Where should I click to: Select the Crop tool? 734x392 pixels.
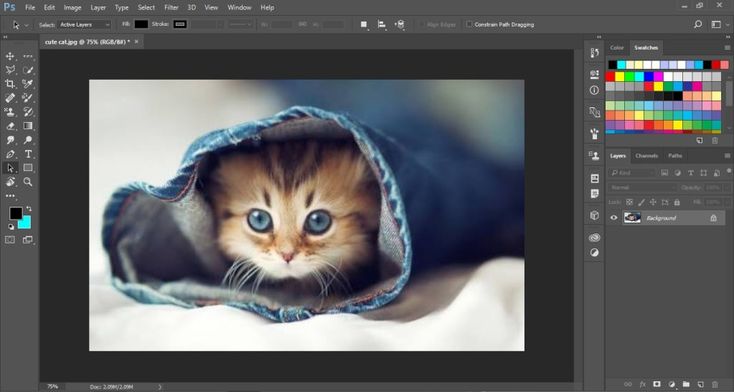[10, 84]
